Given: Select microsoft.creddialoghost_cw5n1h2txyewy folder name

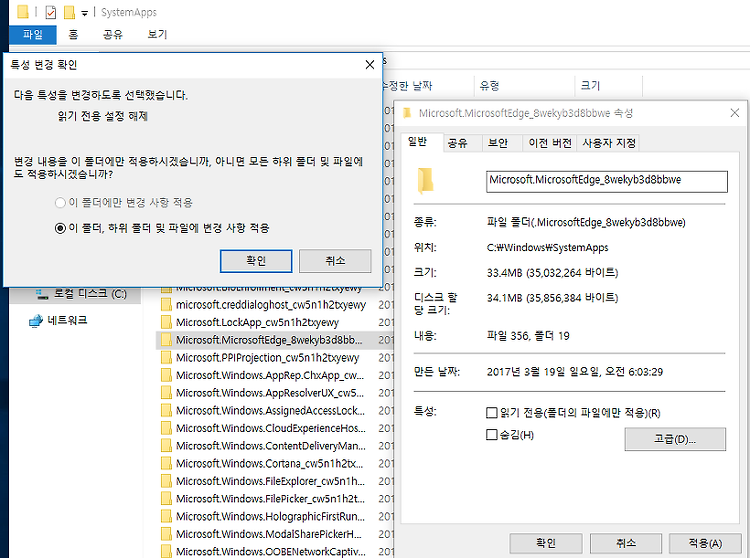Looking at the screenshot, I should click(271, 305).
